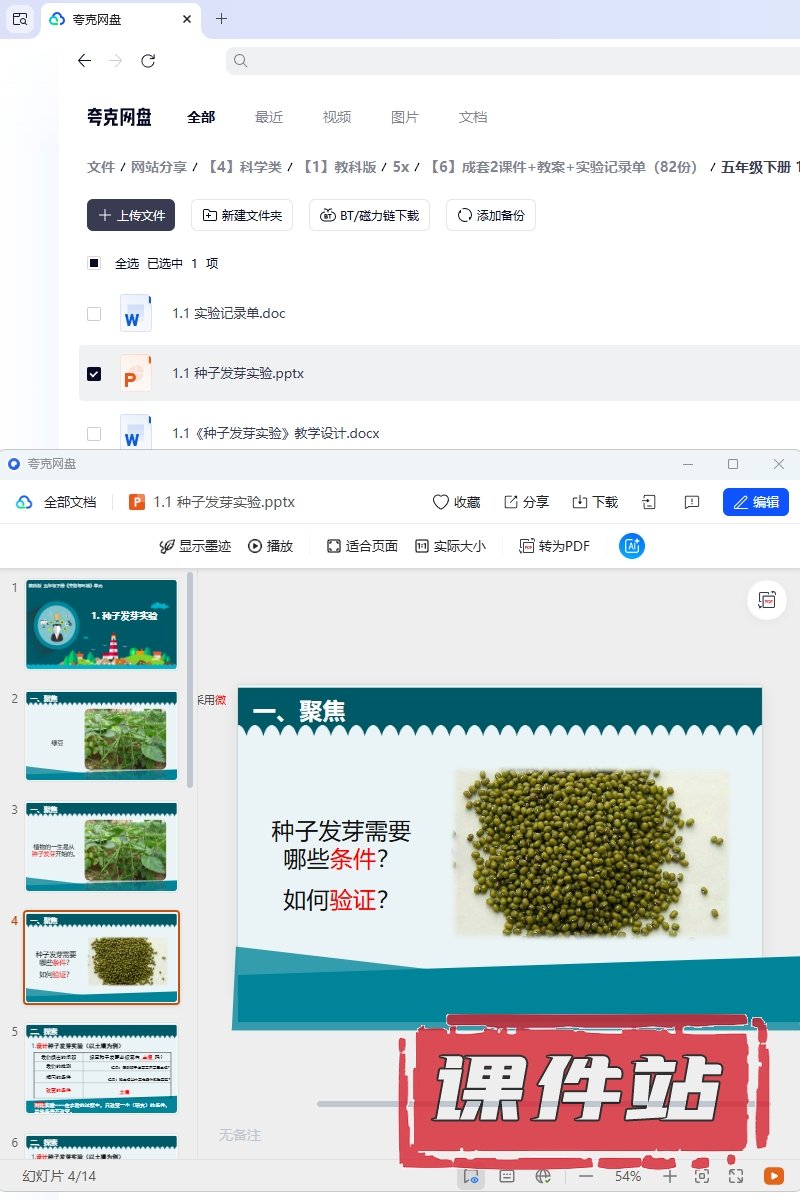Open the AI assistant icon
The image size is (800, 1200).
pyautogui.click(x=631, y=546)
